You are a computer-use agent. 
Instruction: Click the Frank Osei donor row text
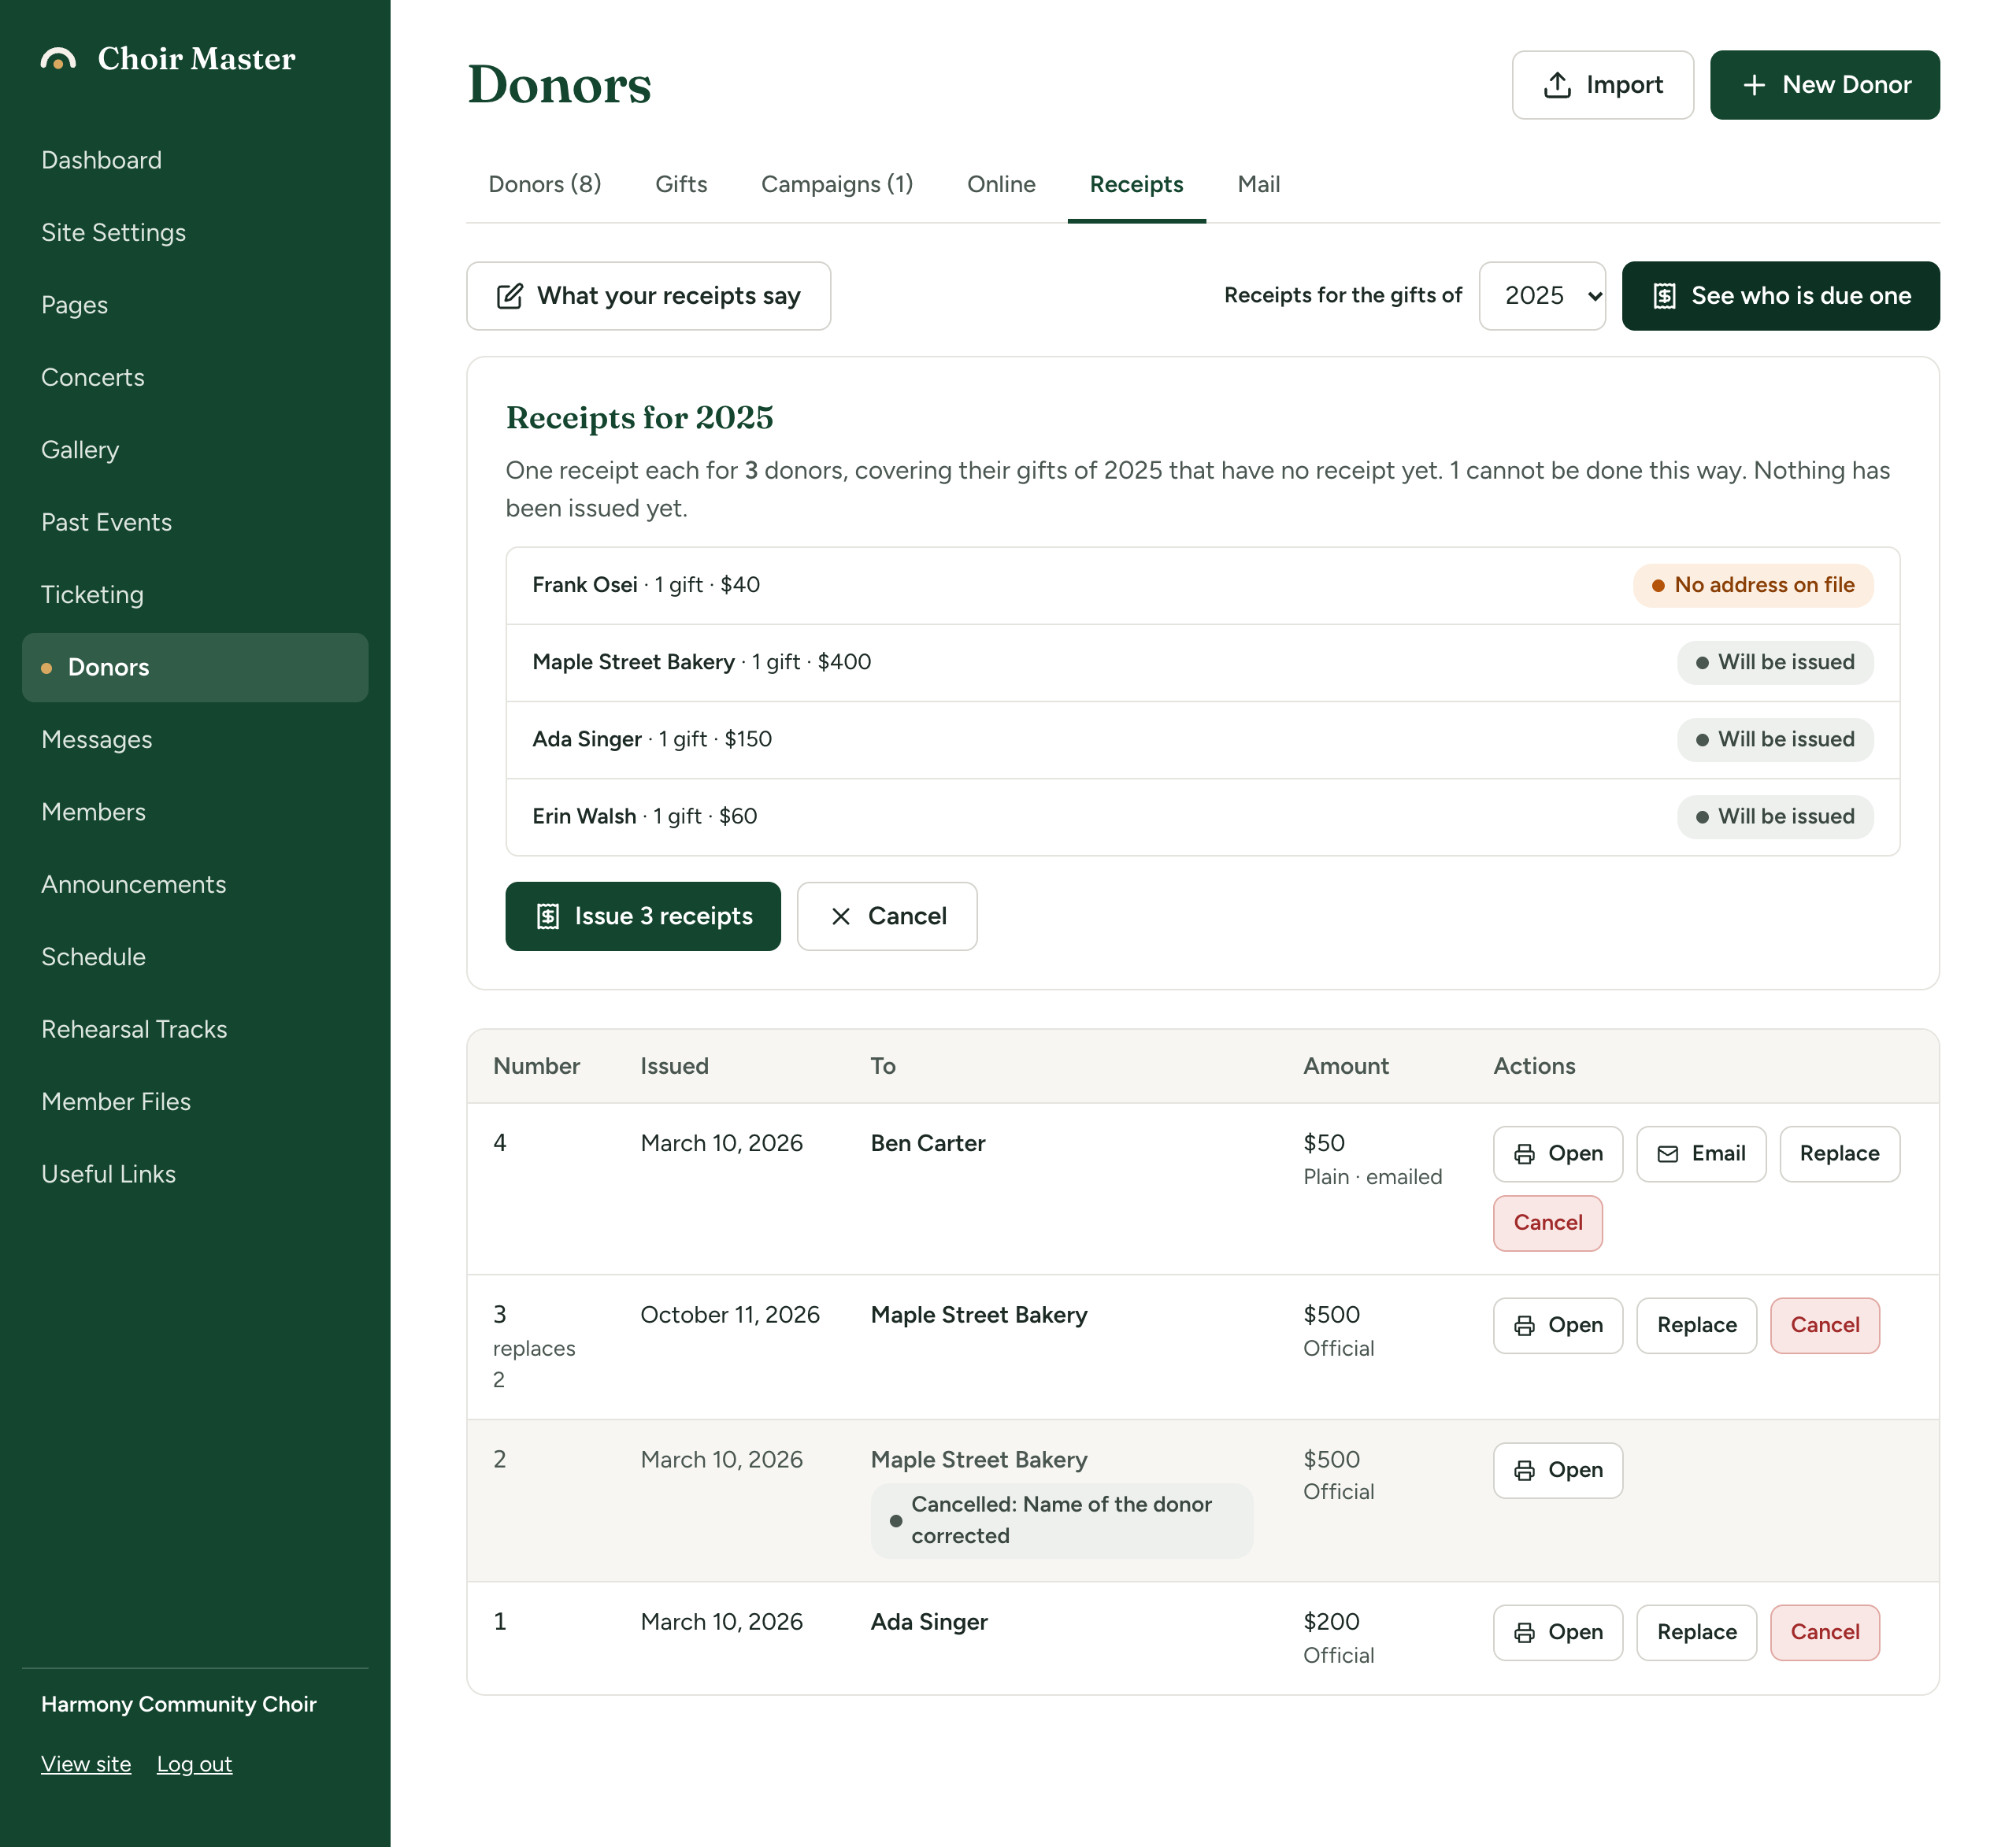click(x=646, y=585)
